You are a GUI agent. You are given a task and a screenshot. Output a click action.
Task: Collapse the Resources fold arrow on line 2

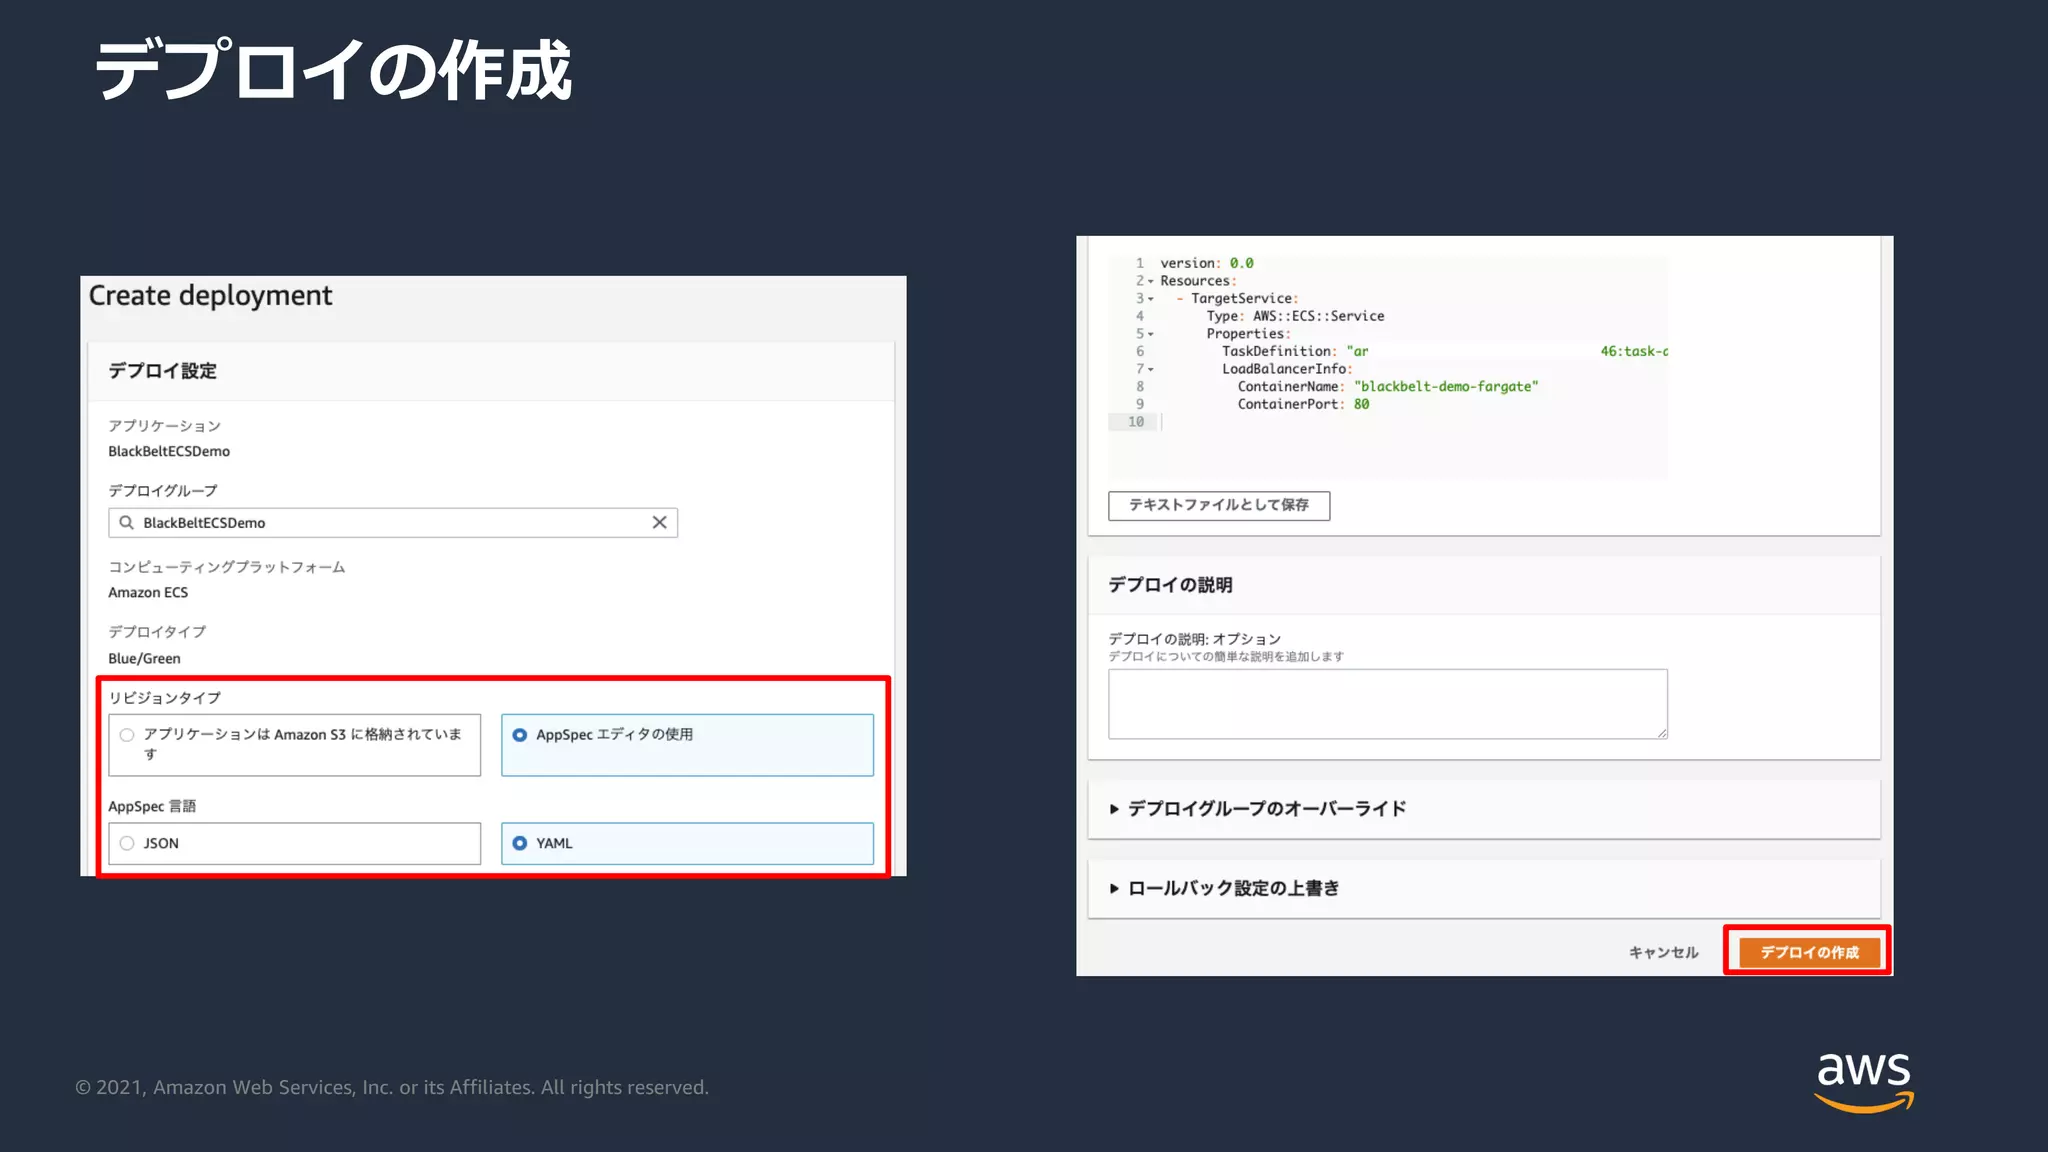pos(1151,281)
